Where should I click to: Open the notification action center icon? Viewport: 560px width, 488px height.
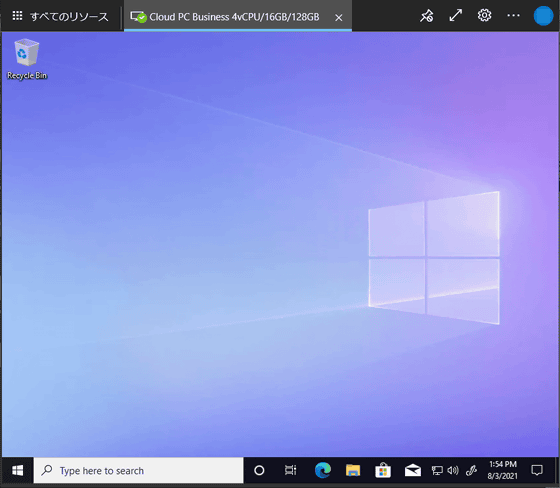pyautogui.click(x=537, y=470)
